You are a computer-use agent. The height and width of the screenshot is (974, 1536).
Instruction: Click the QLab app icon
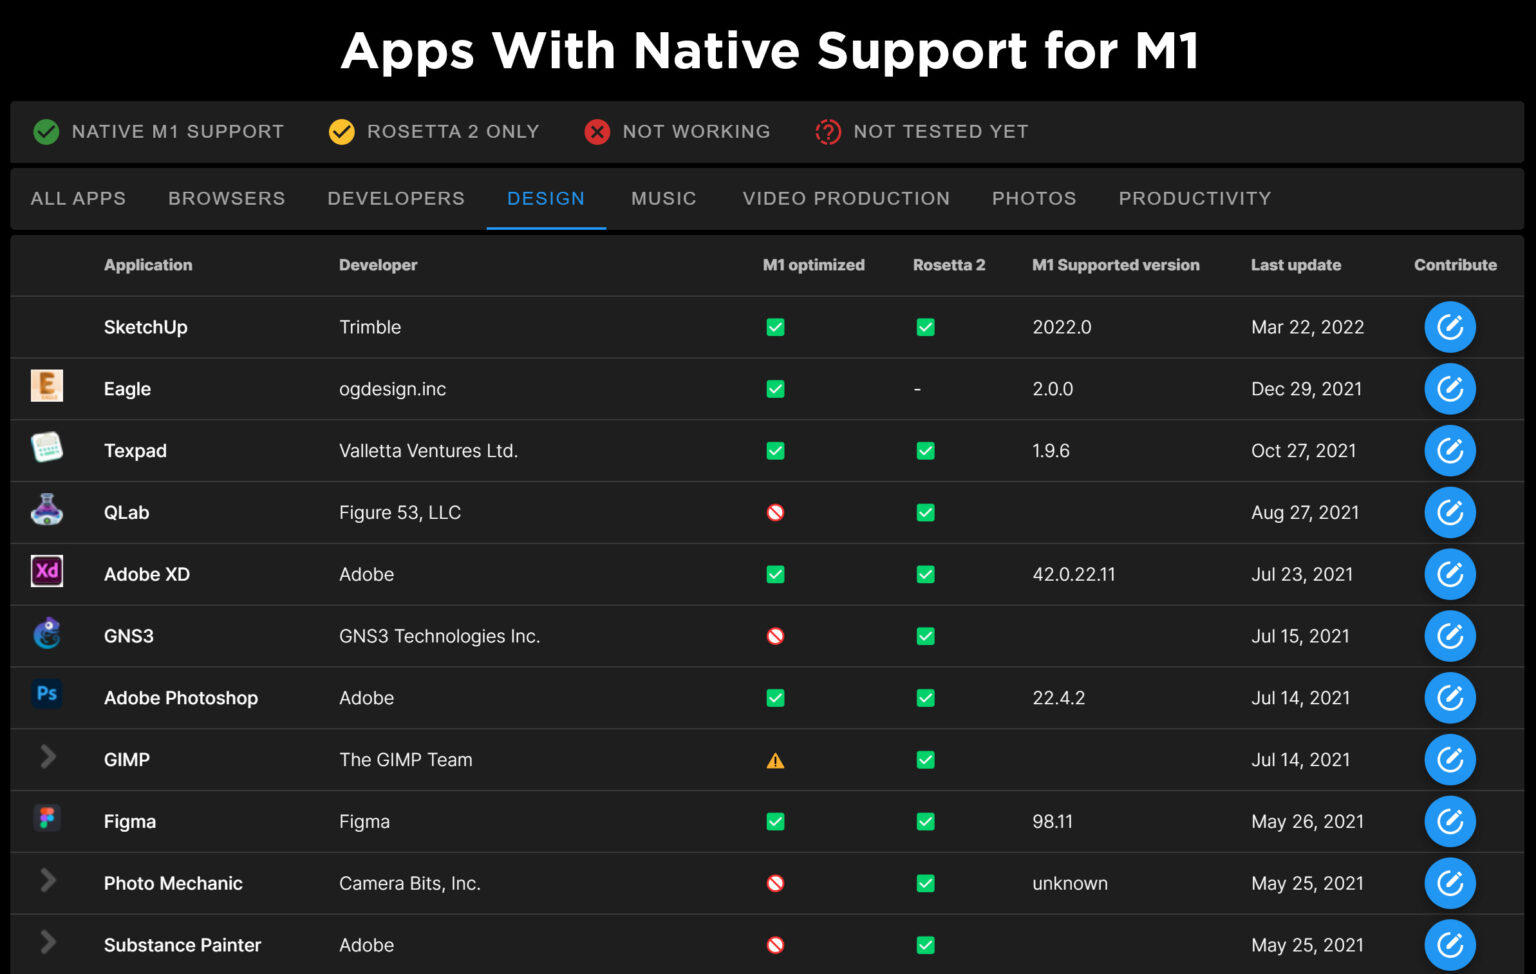(x=47, y=510)
